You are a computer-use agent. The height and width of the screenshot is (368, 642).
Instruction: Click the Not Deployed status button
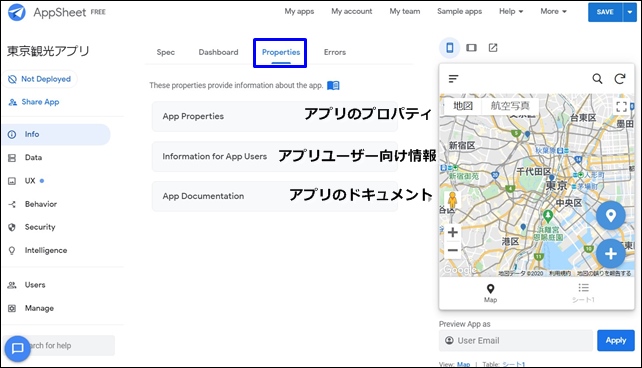40,79
